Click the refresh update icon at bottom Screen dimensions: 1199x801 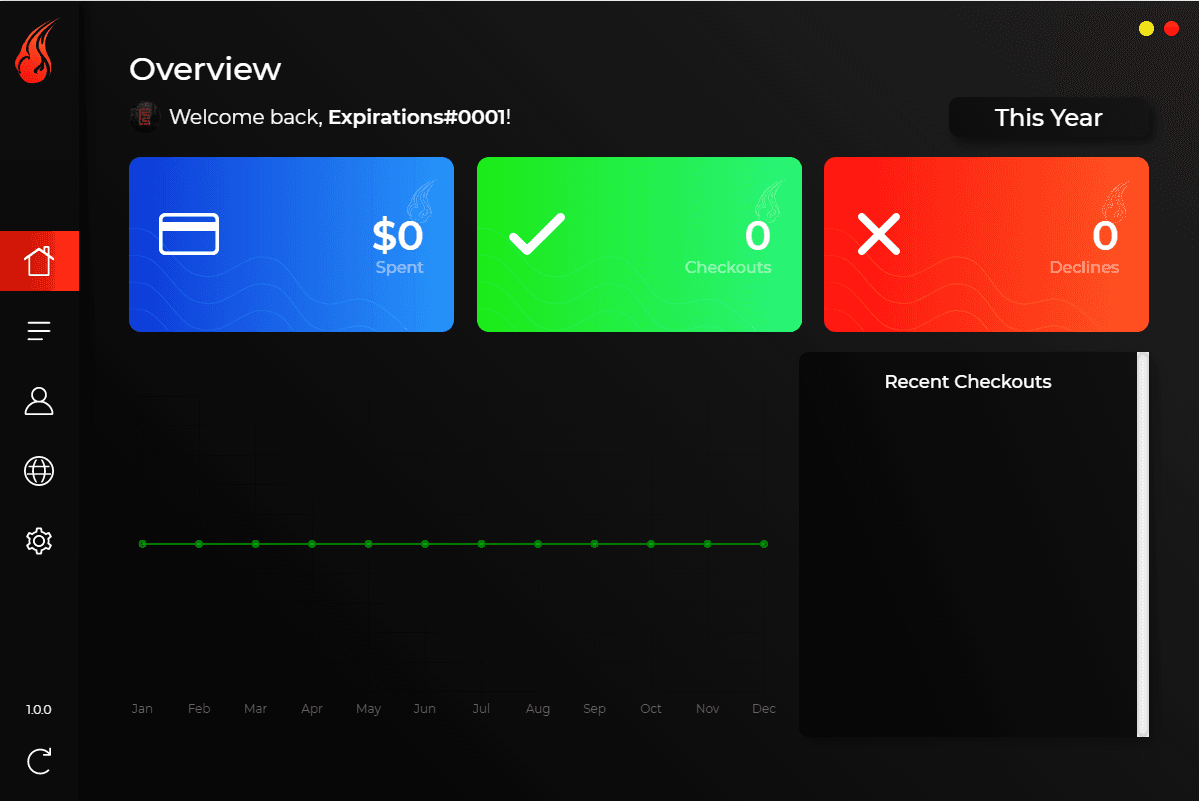(x=39, y=762)
